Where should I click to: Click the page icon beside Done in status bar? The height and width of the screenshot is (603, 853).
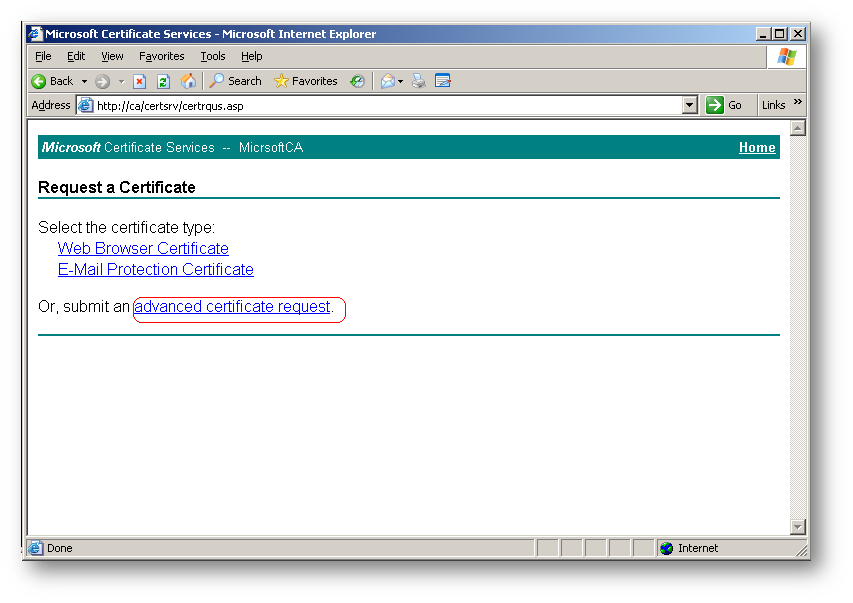[x=35, y=548]
